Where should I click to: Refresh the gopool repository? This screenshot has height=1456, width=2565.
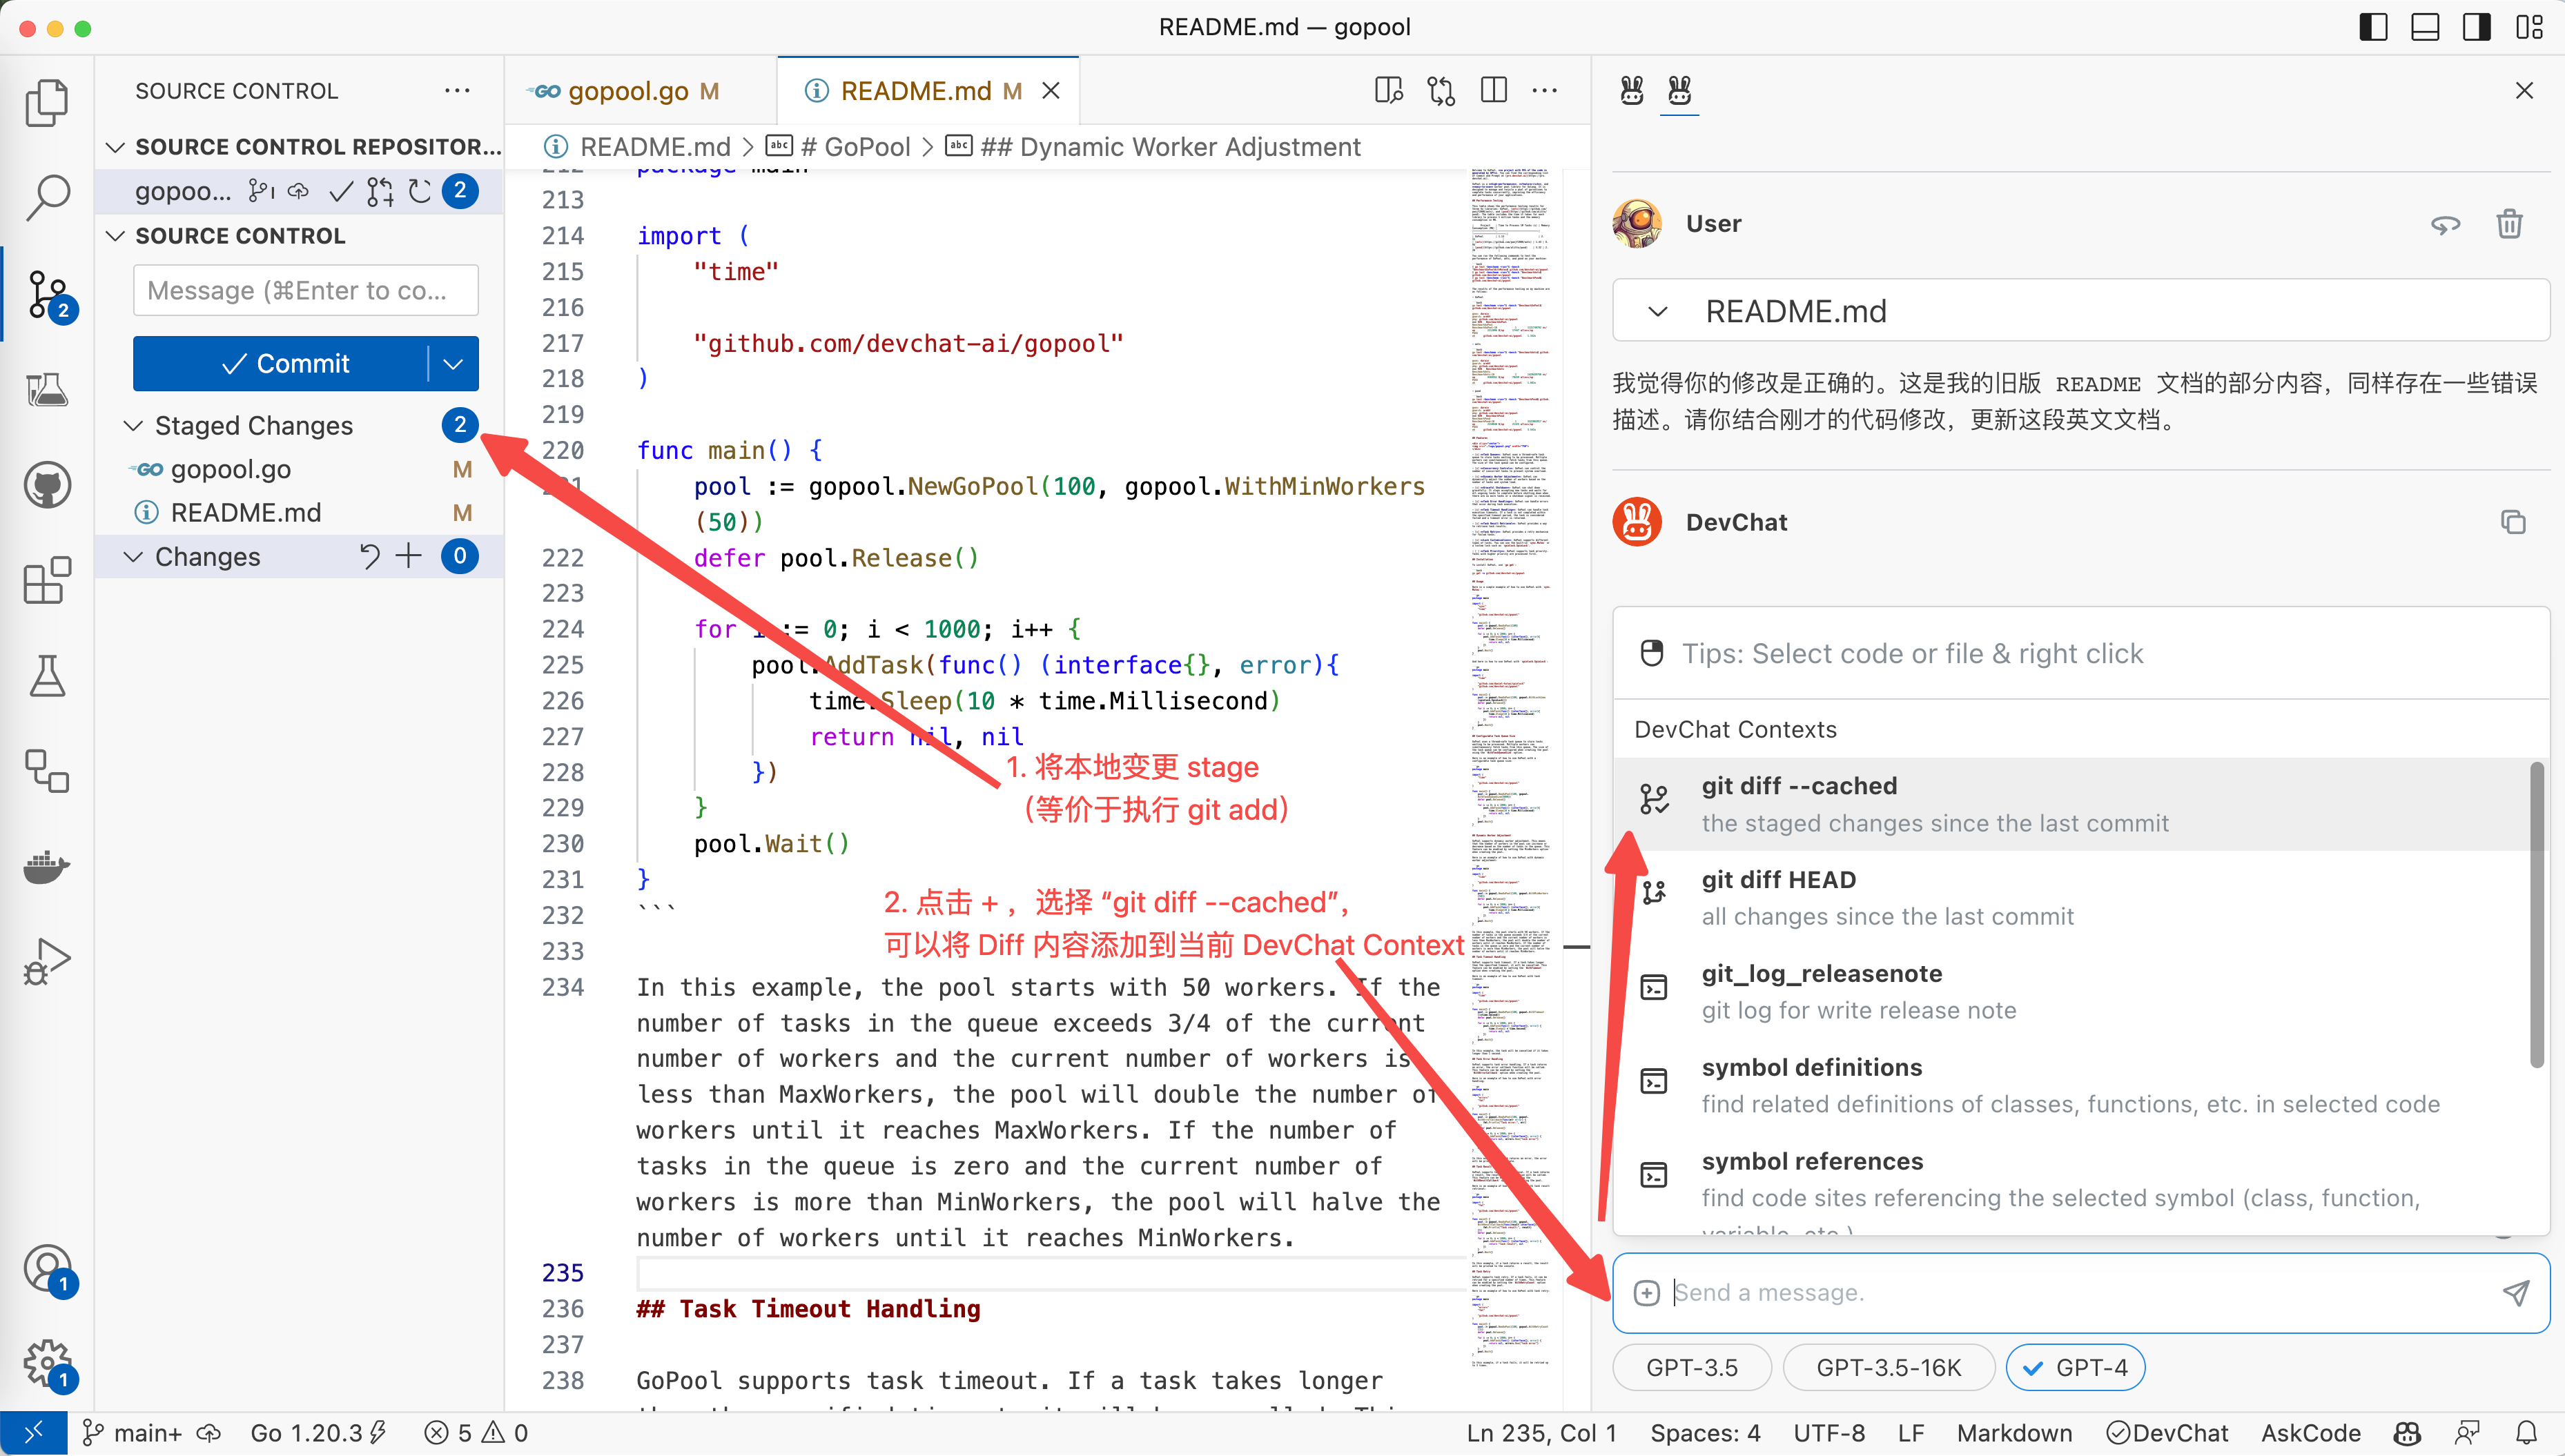coord(421,191)
